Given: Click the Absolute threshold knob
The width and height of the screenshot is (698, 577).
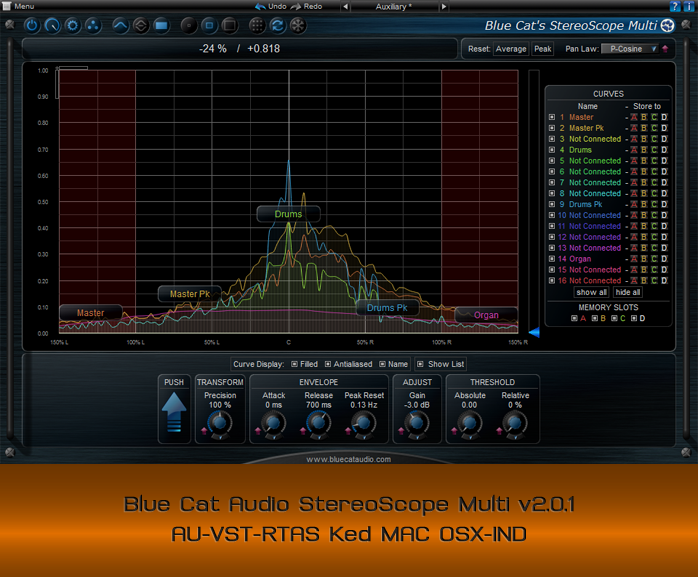Looking at the screenshot, I should tap(470, 423).
